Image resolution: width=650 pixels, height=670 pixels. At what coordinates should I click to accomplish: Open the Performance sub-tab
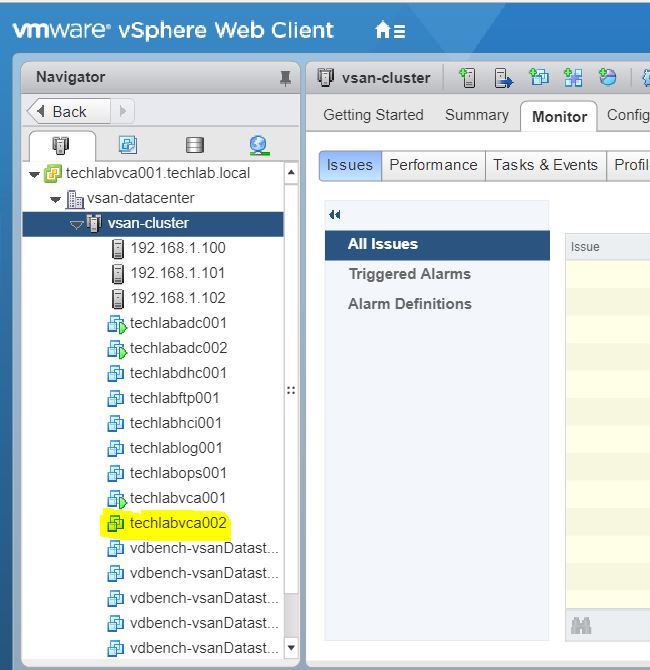[433, 165]
